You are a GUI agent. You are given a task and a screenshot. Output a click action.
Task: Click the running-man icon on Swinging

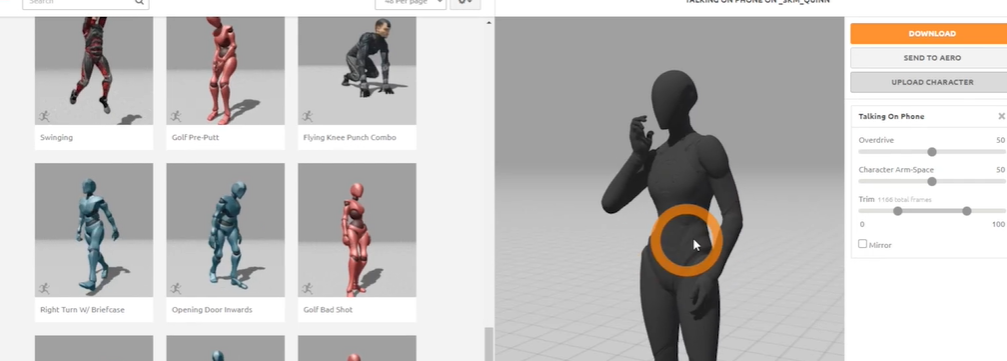coord(44,116)
